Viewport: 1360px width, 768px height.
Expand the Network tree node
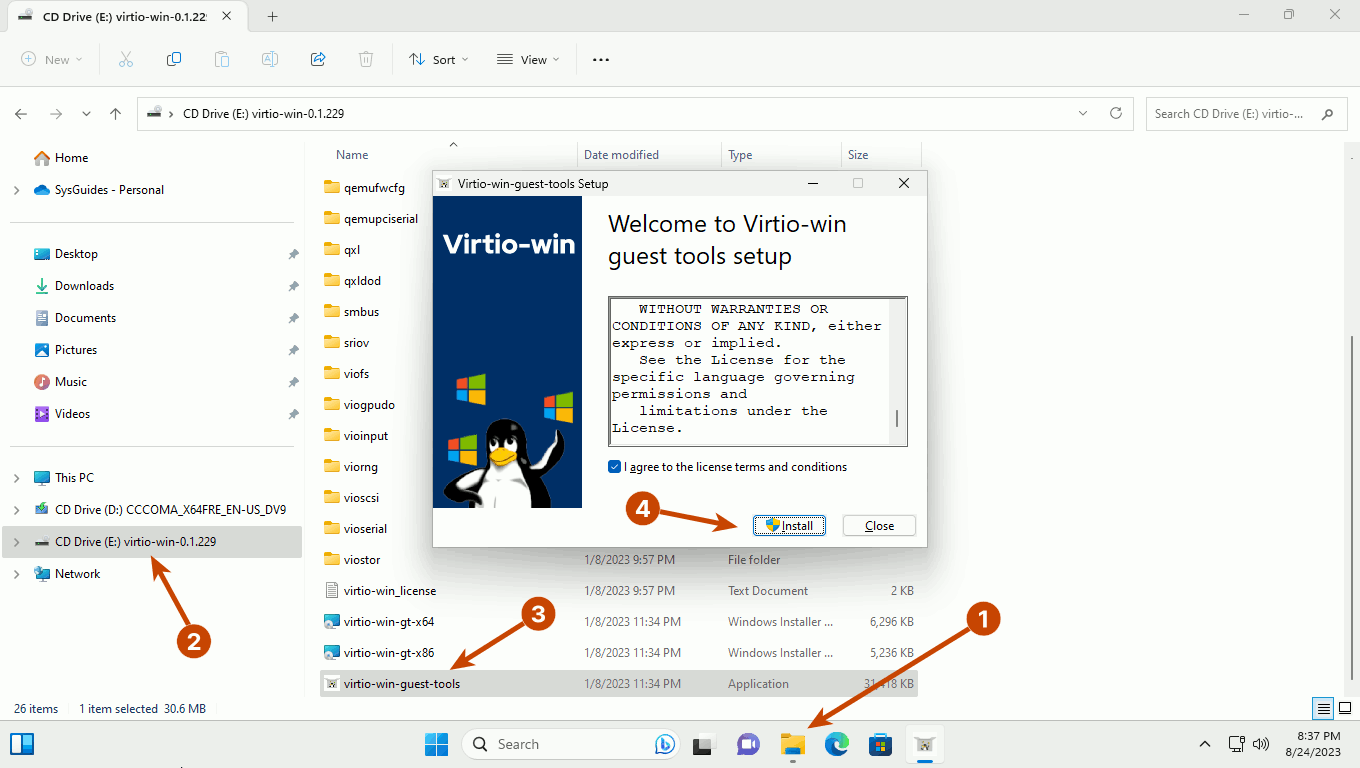[x=16, y=574]
